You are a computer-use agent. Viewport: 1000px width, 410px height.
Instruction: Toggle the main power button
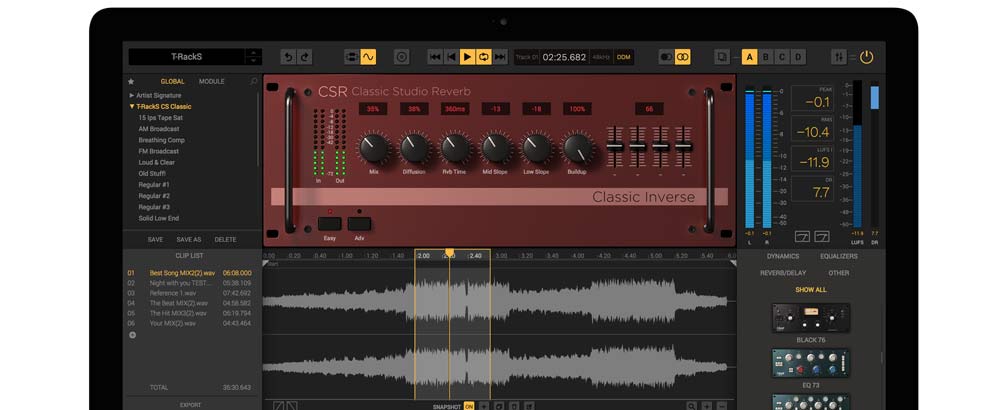[866, 57]
